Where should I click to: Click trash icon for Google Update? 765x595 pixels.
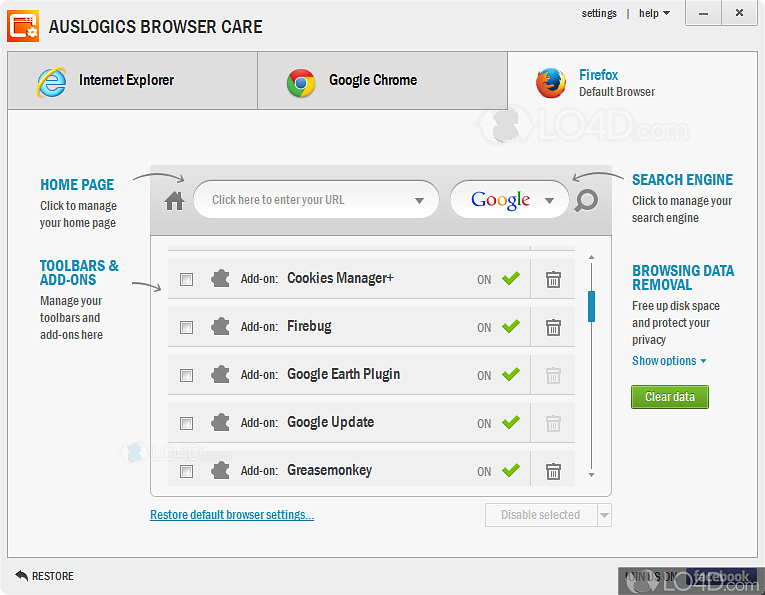[x=553, y=423]
